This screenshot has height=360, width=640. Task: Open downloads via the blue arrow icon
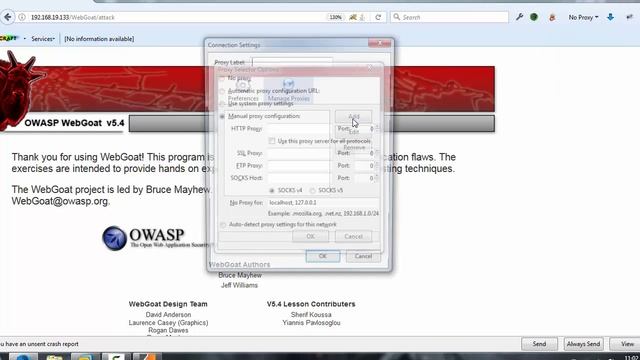[x=610, y=17]
